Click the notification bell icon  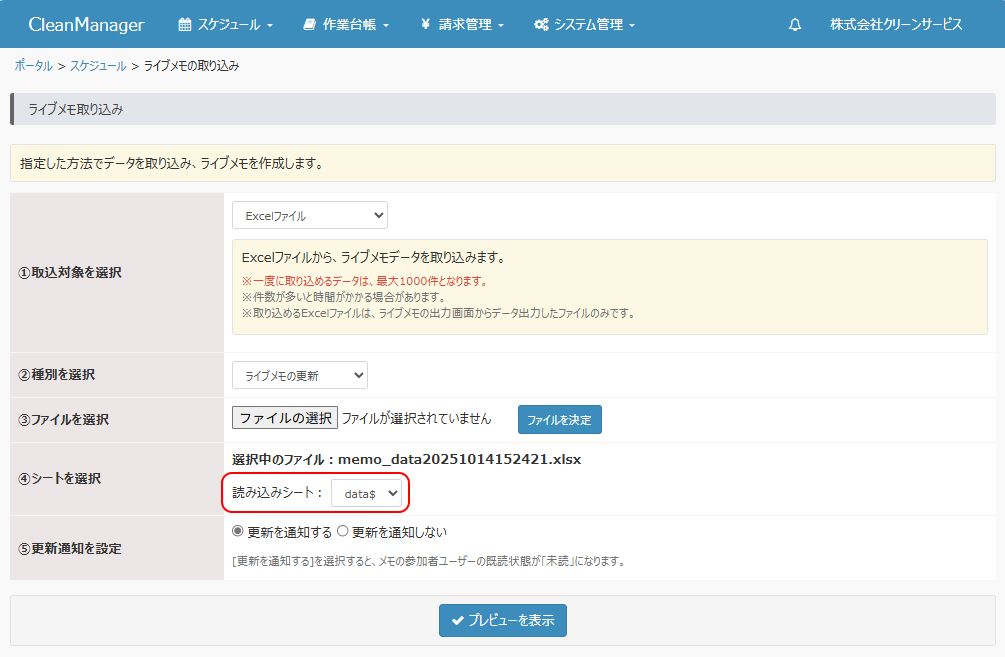[795, 24]
